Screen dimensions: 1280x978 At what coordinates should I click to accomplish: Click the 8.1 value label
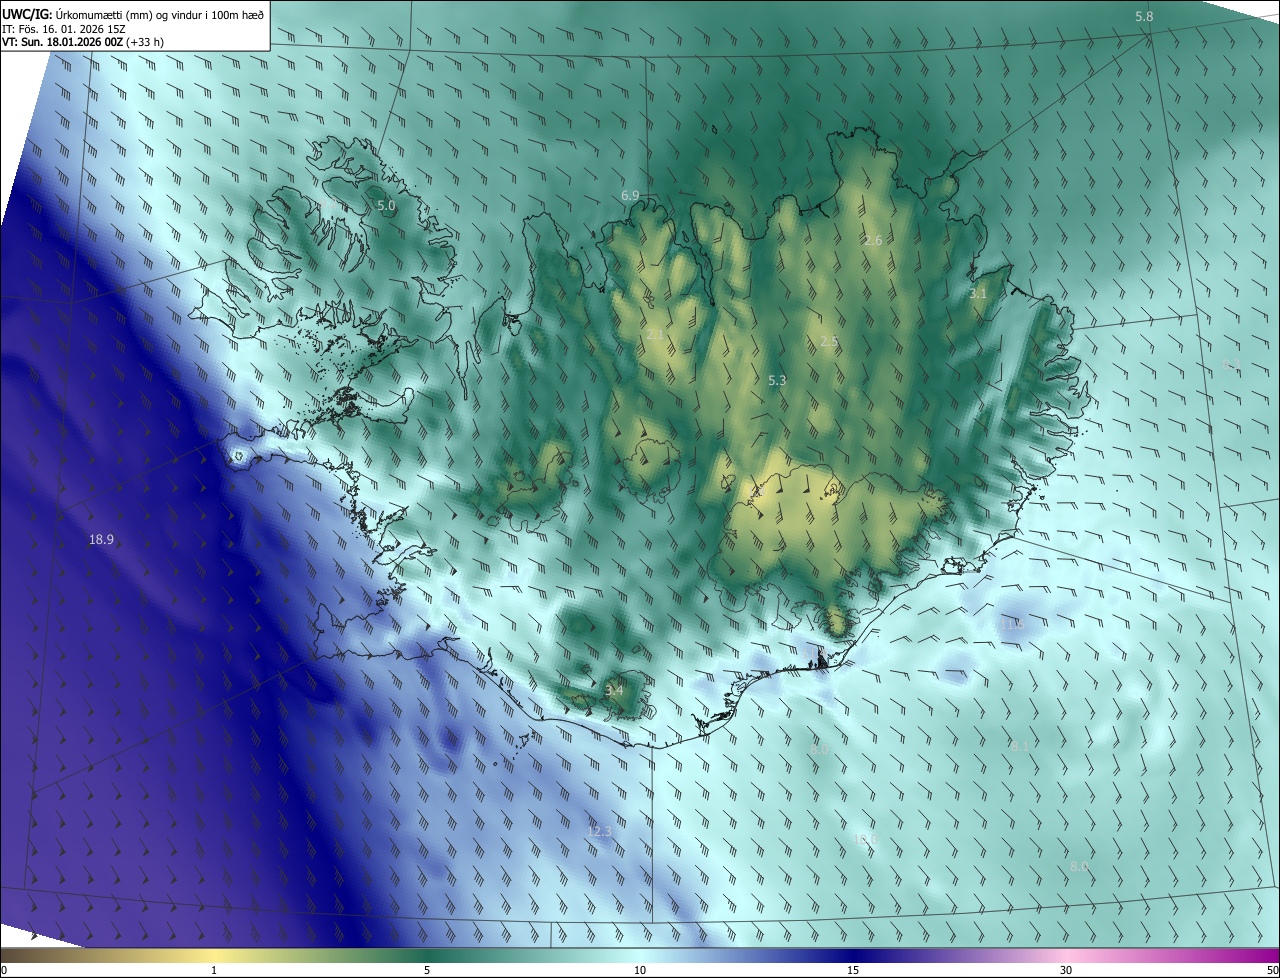click(x=1020, y=746)
